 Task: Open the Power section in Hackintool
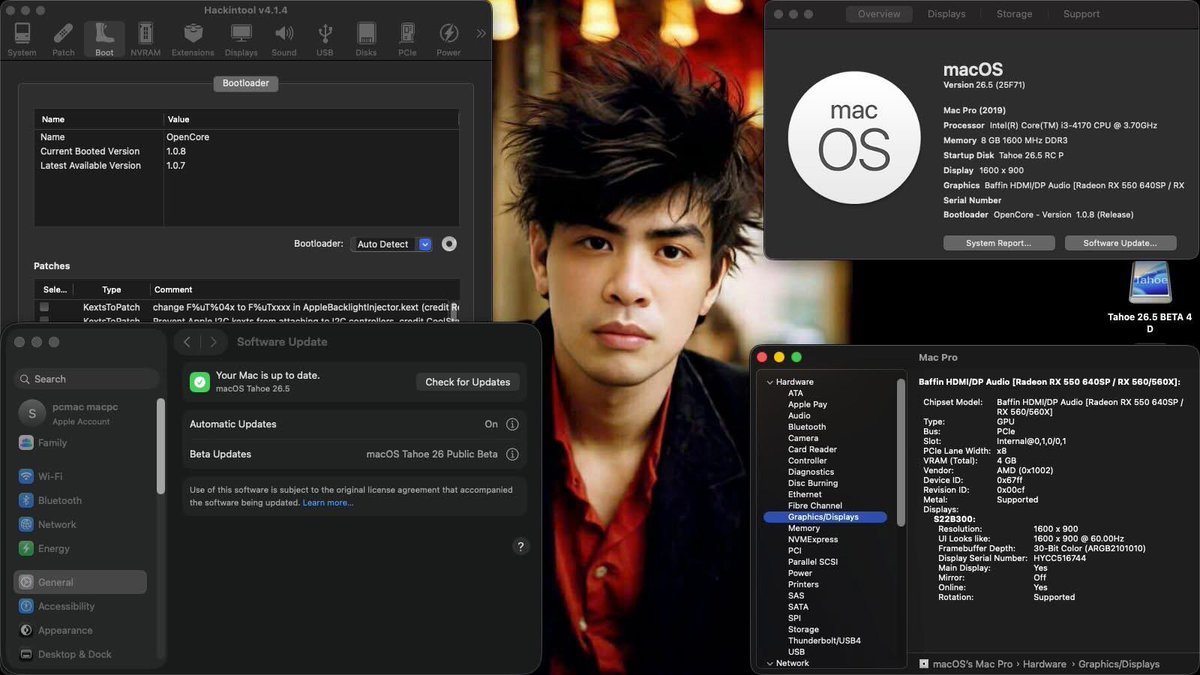(449, 39)
